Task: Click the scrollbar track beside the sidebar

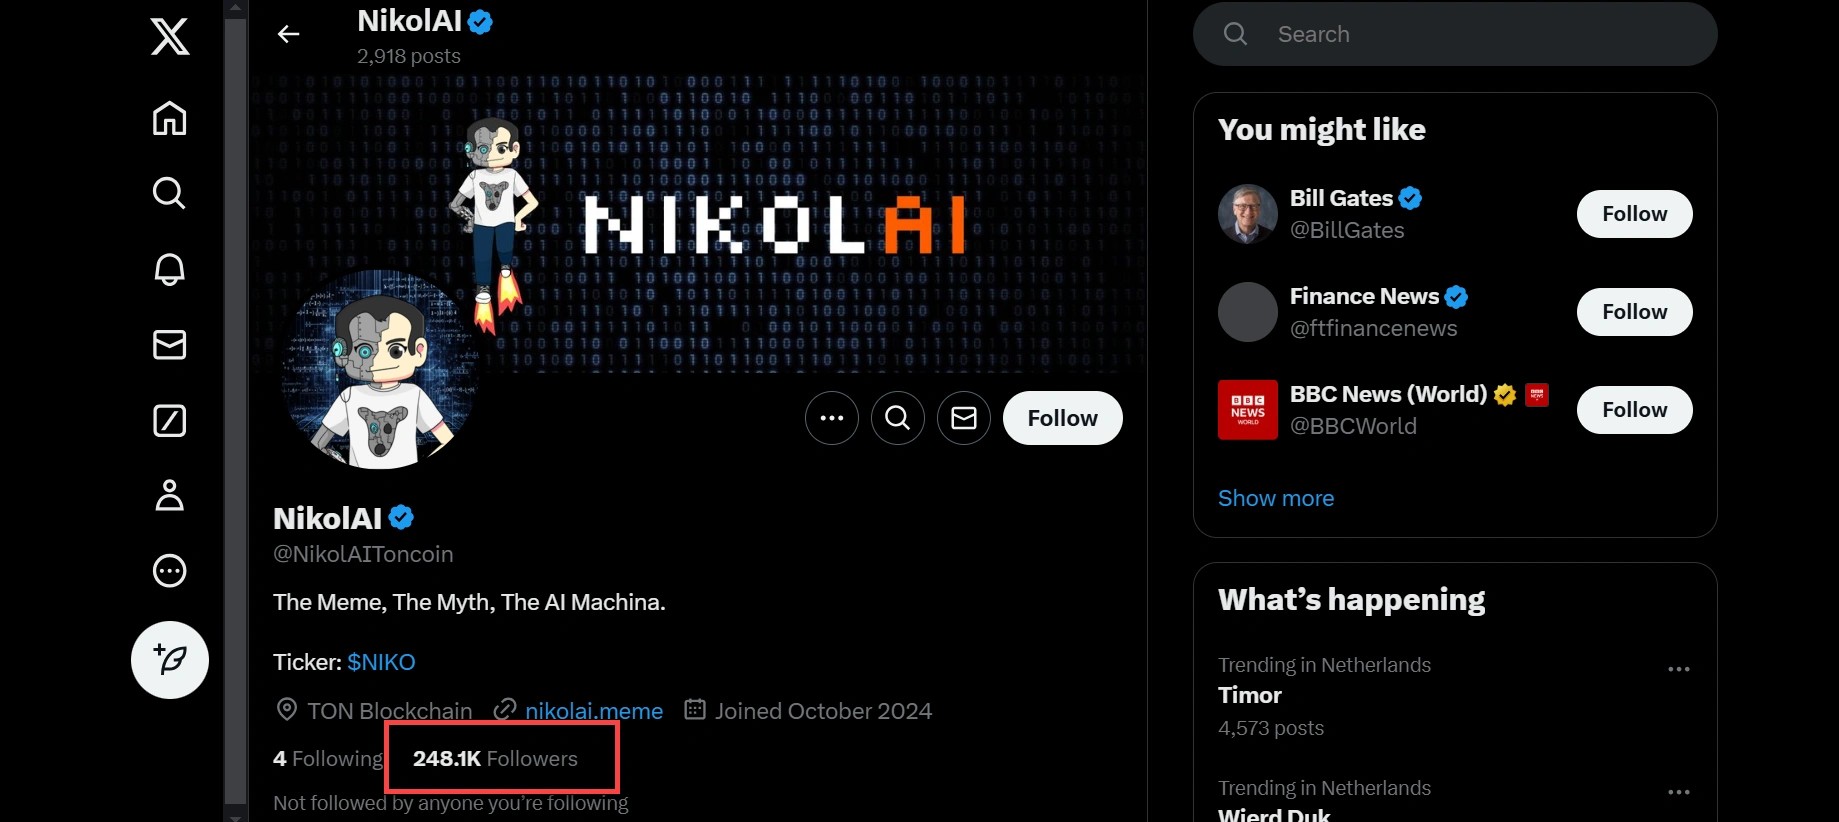Action: [x=235, y=411]
